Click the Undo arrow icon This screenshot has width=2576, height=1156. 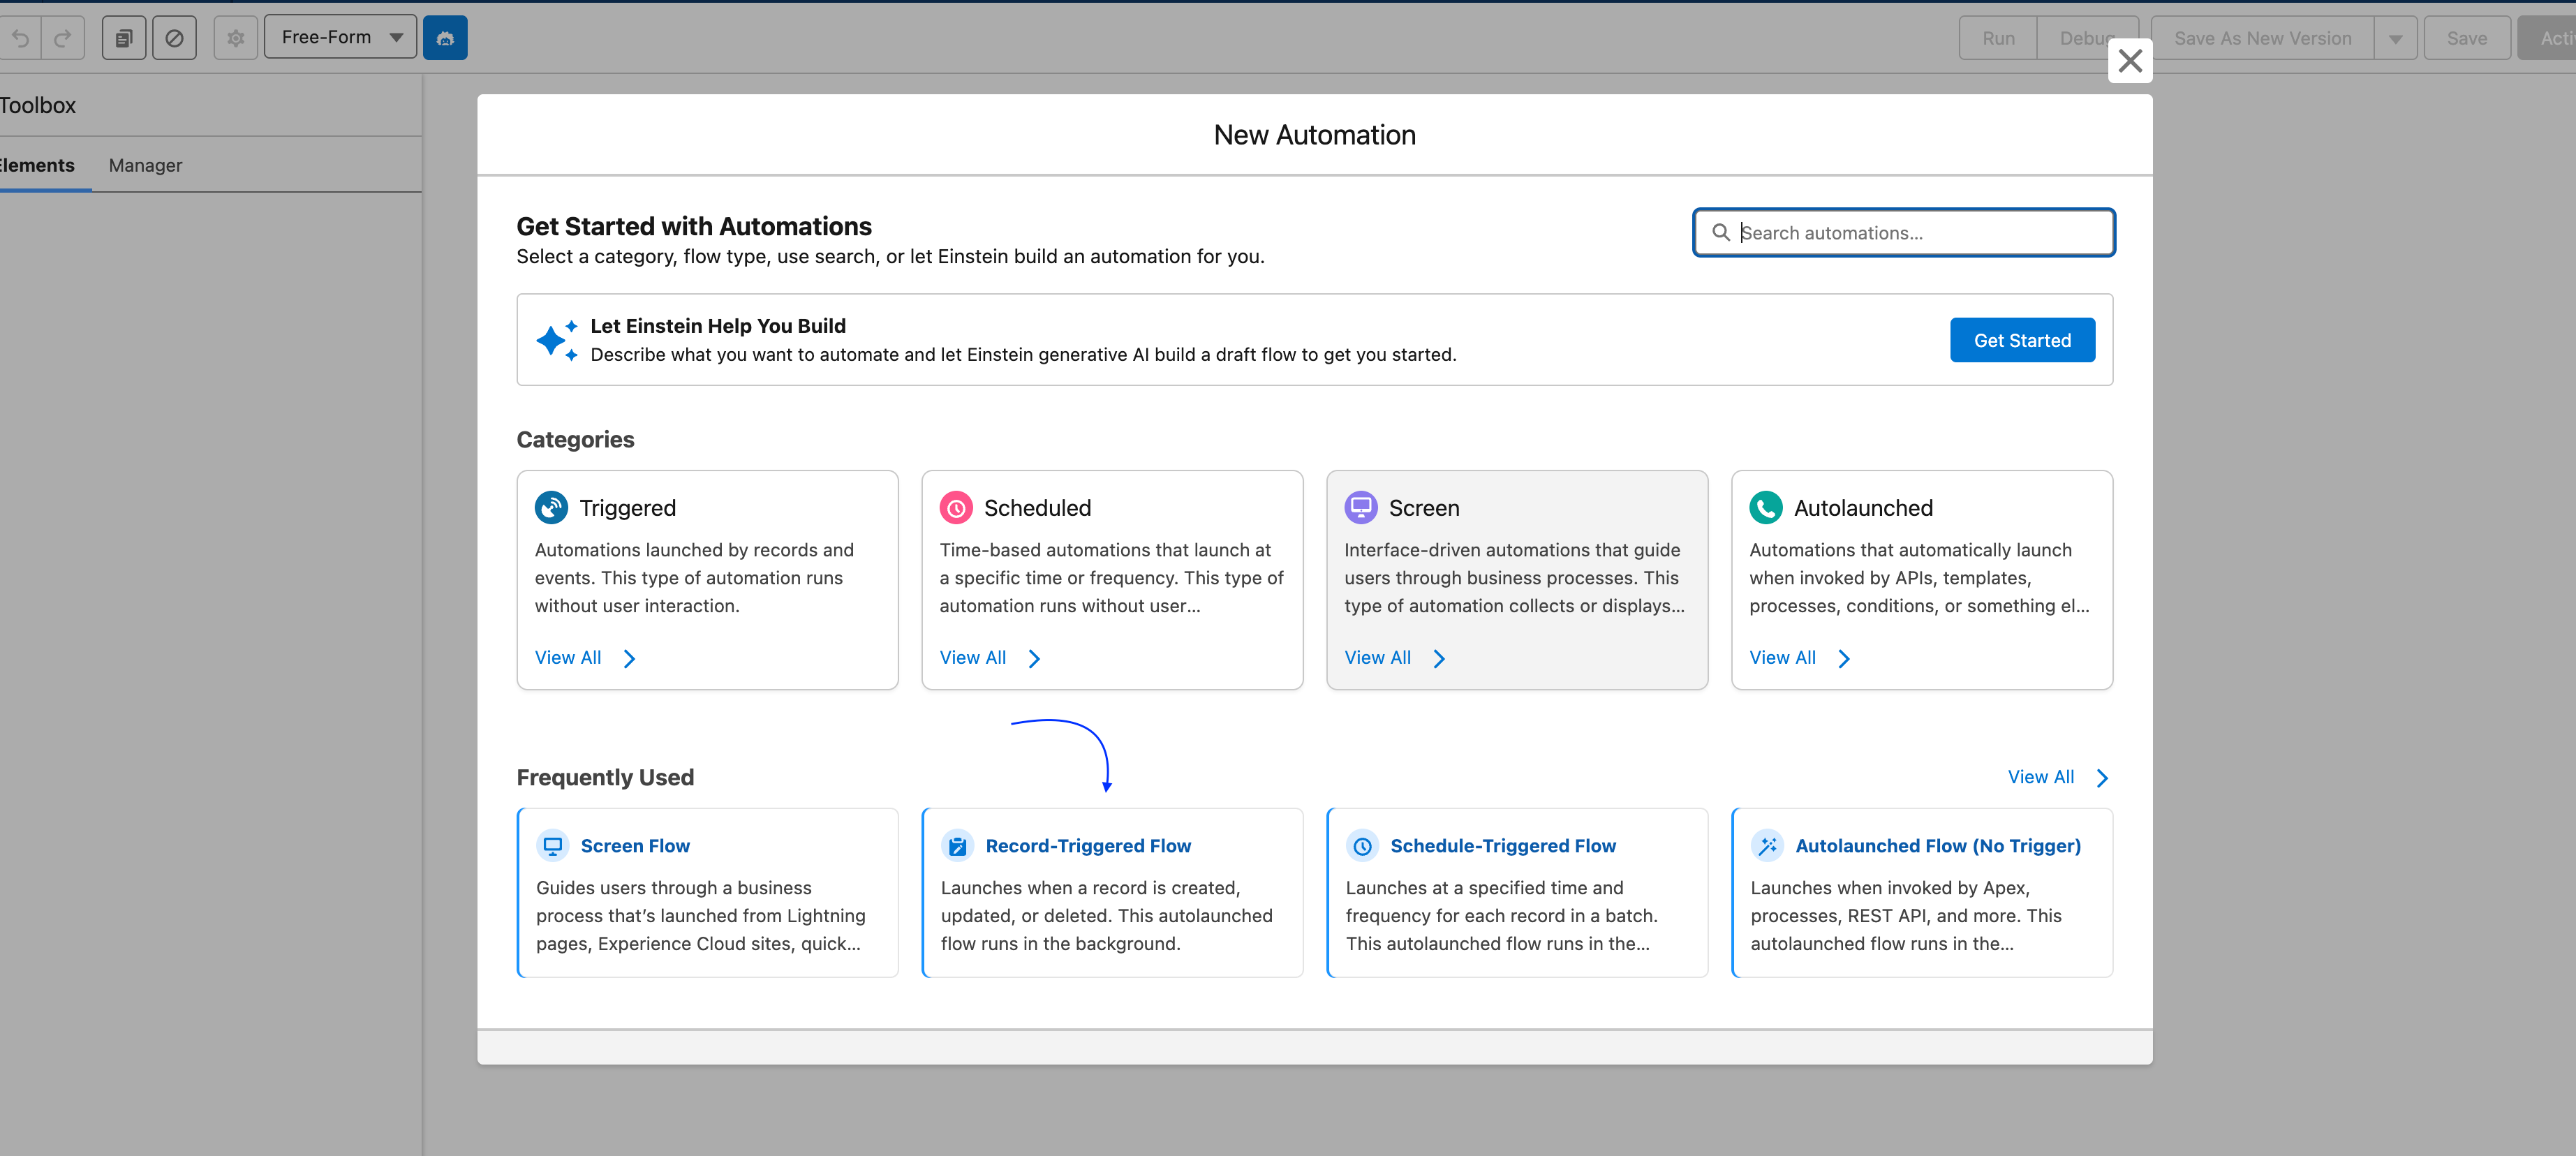tap(20, 38)
